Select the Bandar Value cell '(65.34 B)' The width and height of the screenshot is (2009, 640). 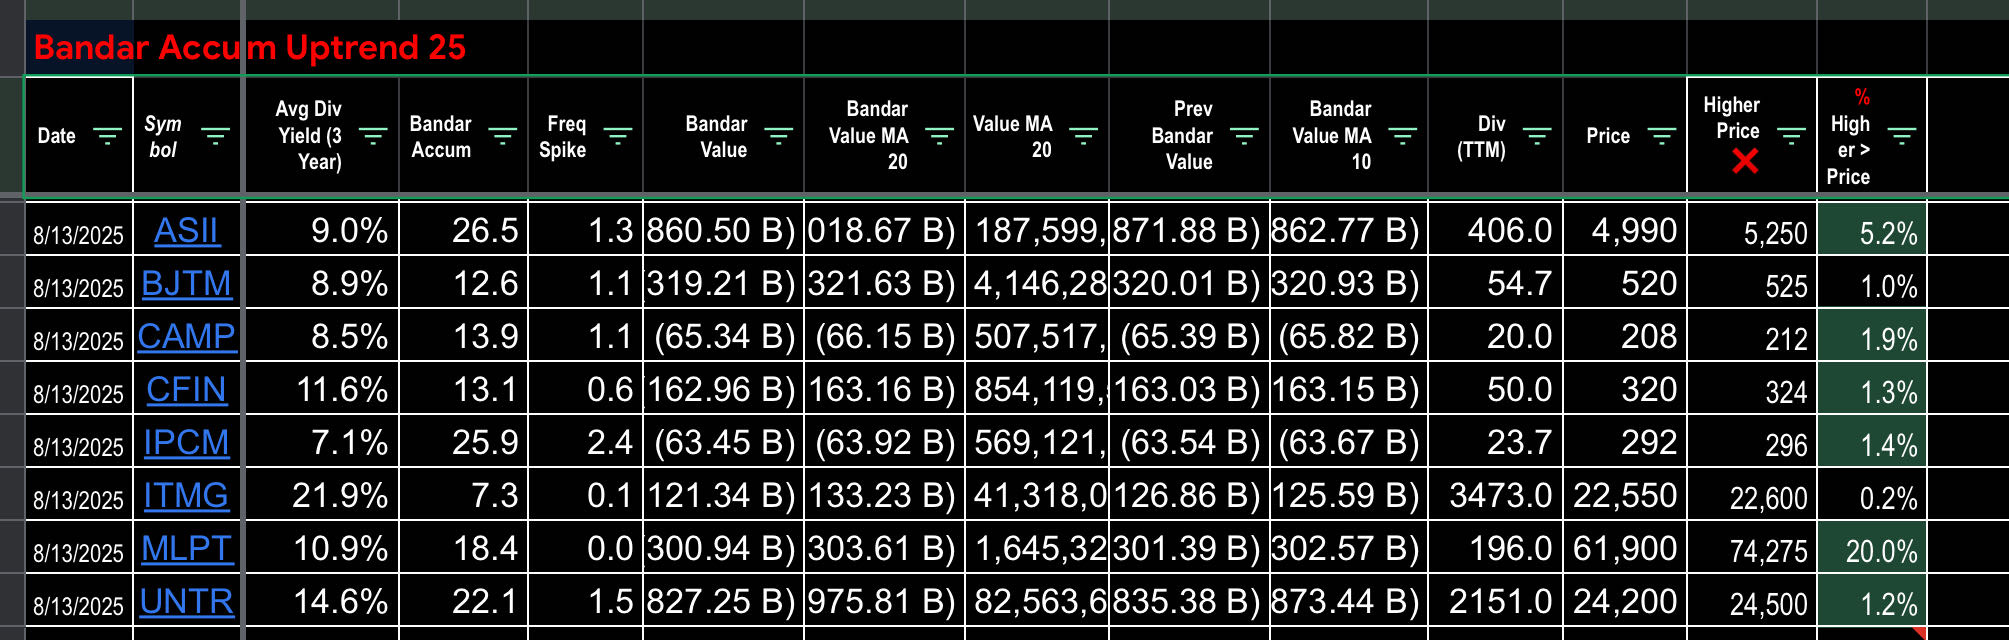click(x=724, y=337)
